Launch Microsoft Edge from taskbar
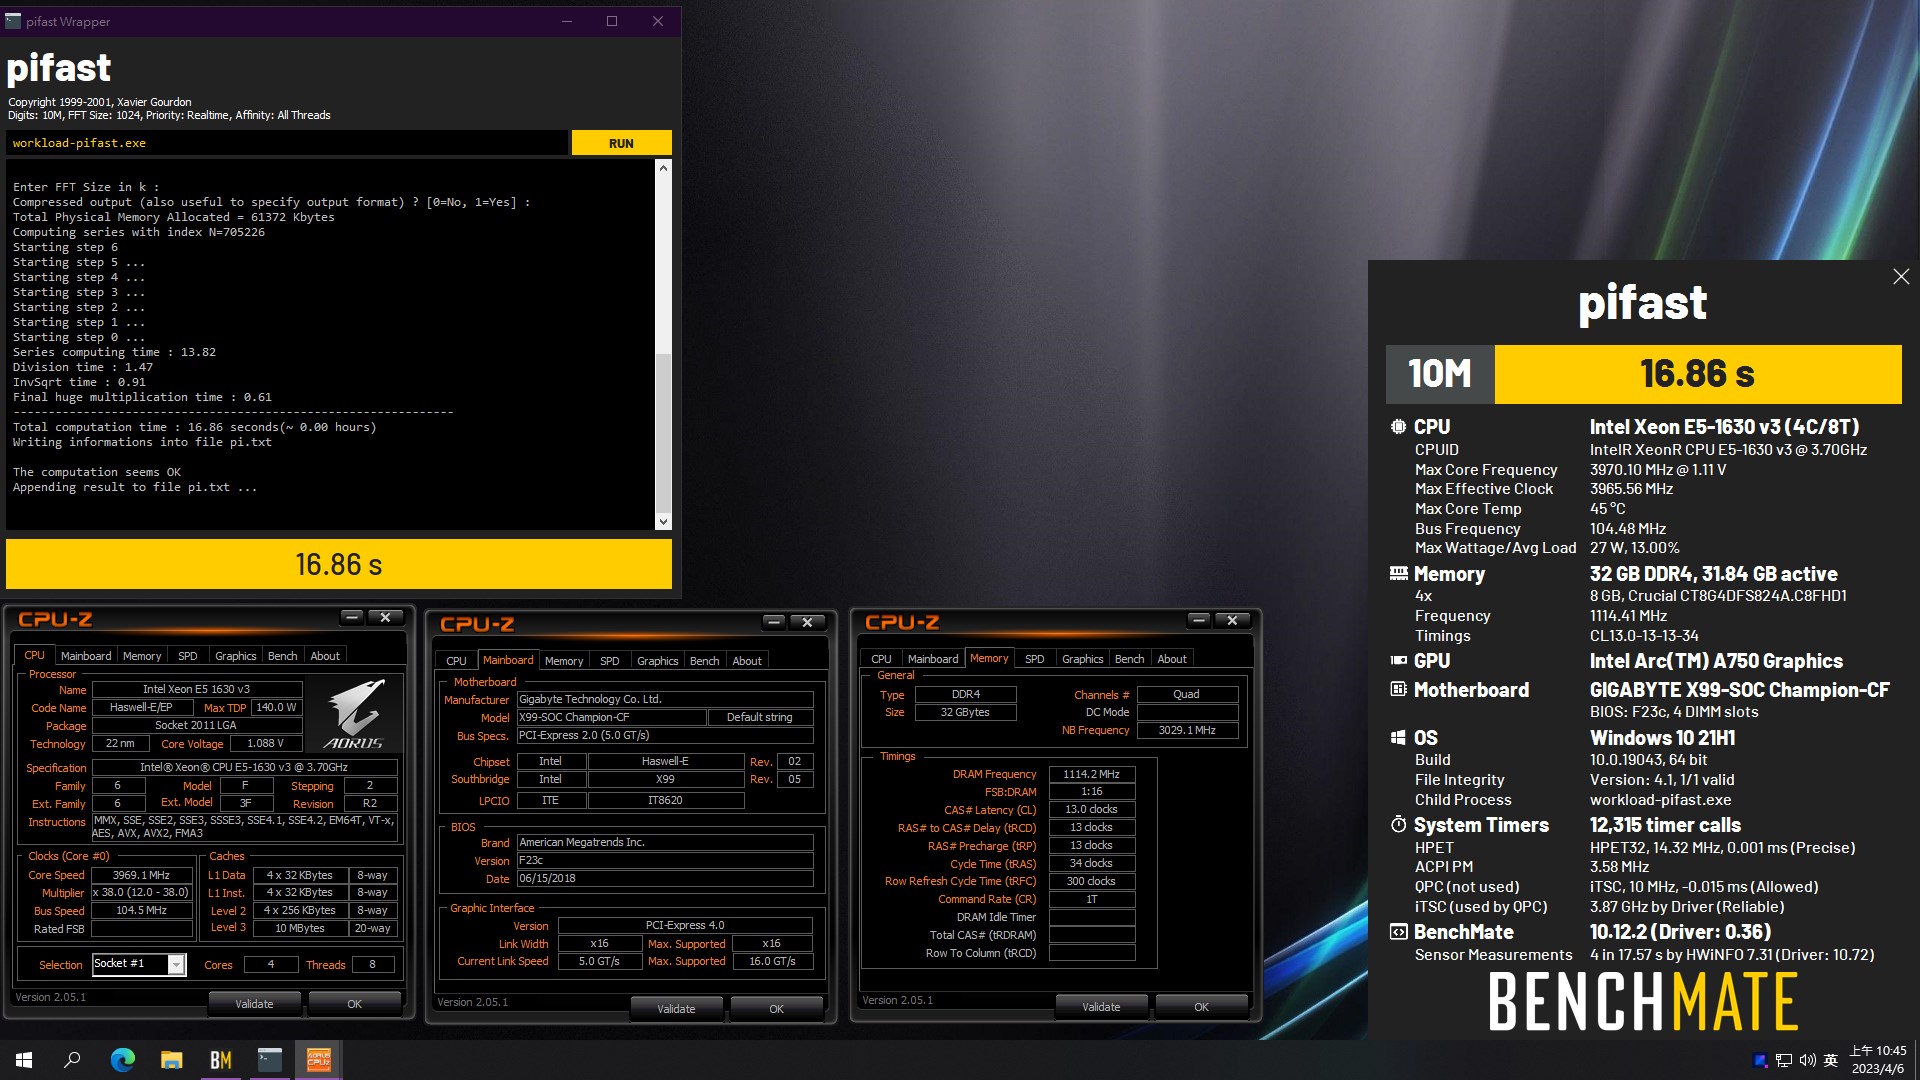The image size is (1920, 1080). (x=122, y=1060)
